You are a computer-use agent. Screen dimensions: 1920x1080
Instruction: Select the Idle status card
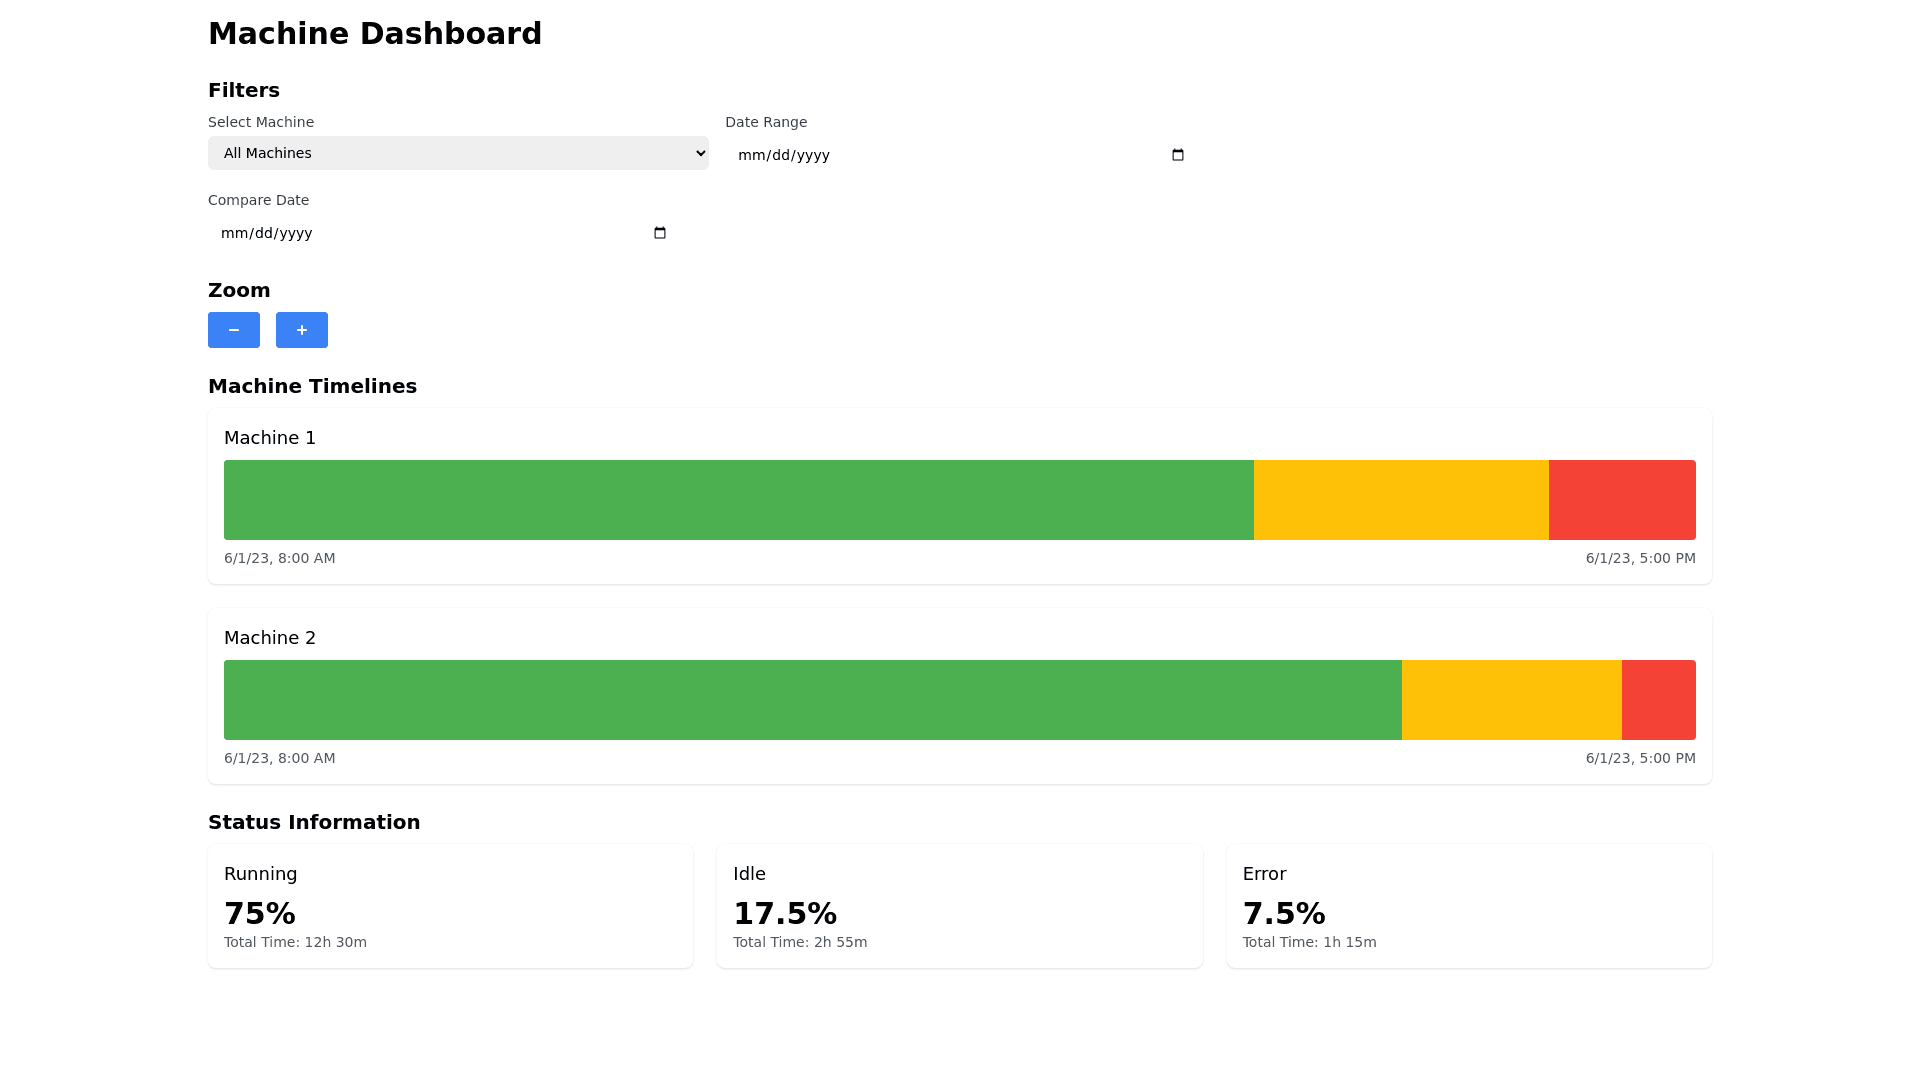(959, 906)
